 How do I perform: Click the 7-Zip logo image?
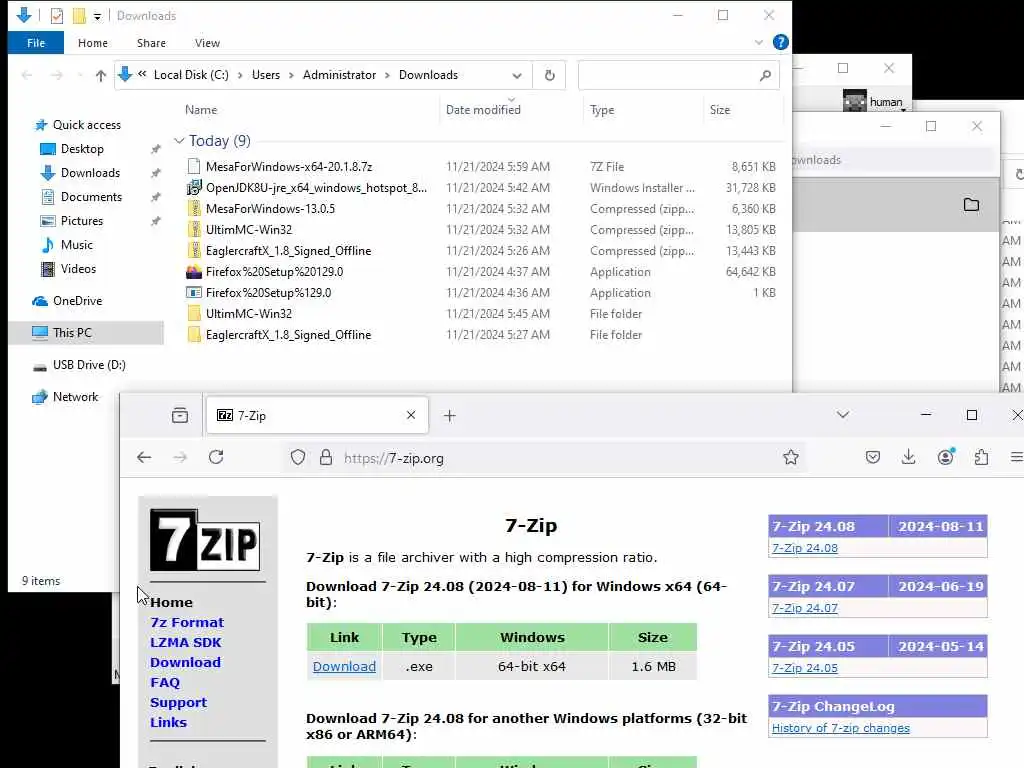pyautogui.click(x=205, y=540)
